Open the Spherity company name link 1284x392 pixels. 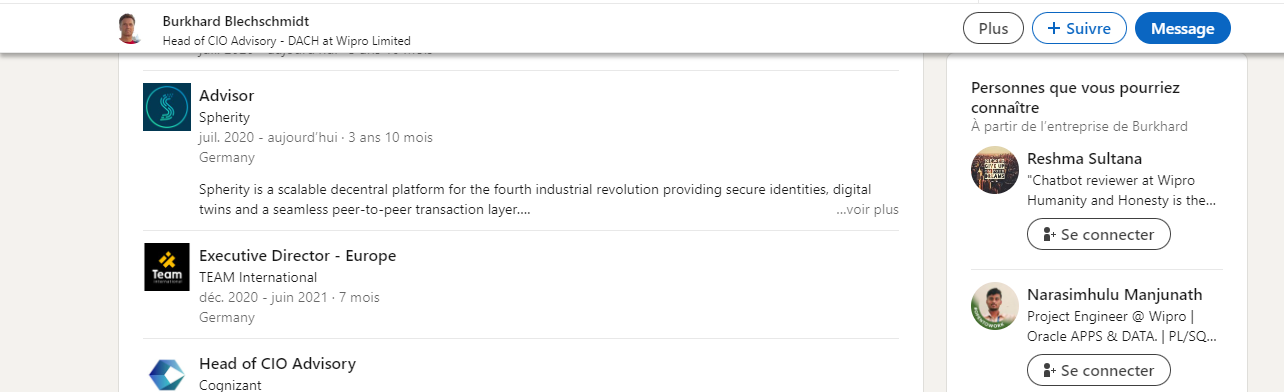point(224,117)
